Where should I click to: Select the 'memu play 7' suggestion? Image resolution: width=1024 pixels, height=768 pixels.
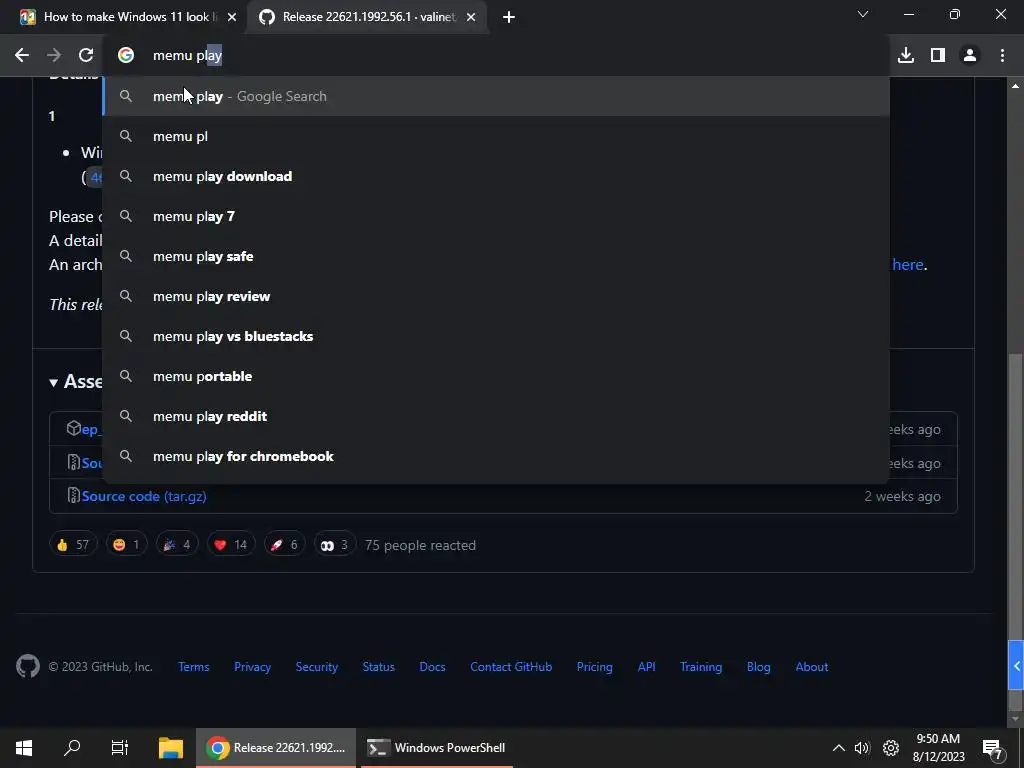496,216
